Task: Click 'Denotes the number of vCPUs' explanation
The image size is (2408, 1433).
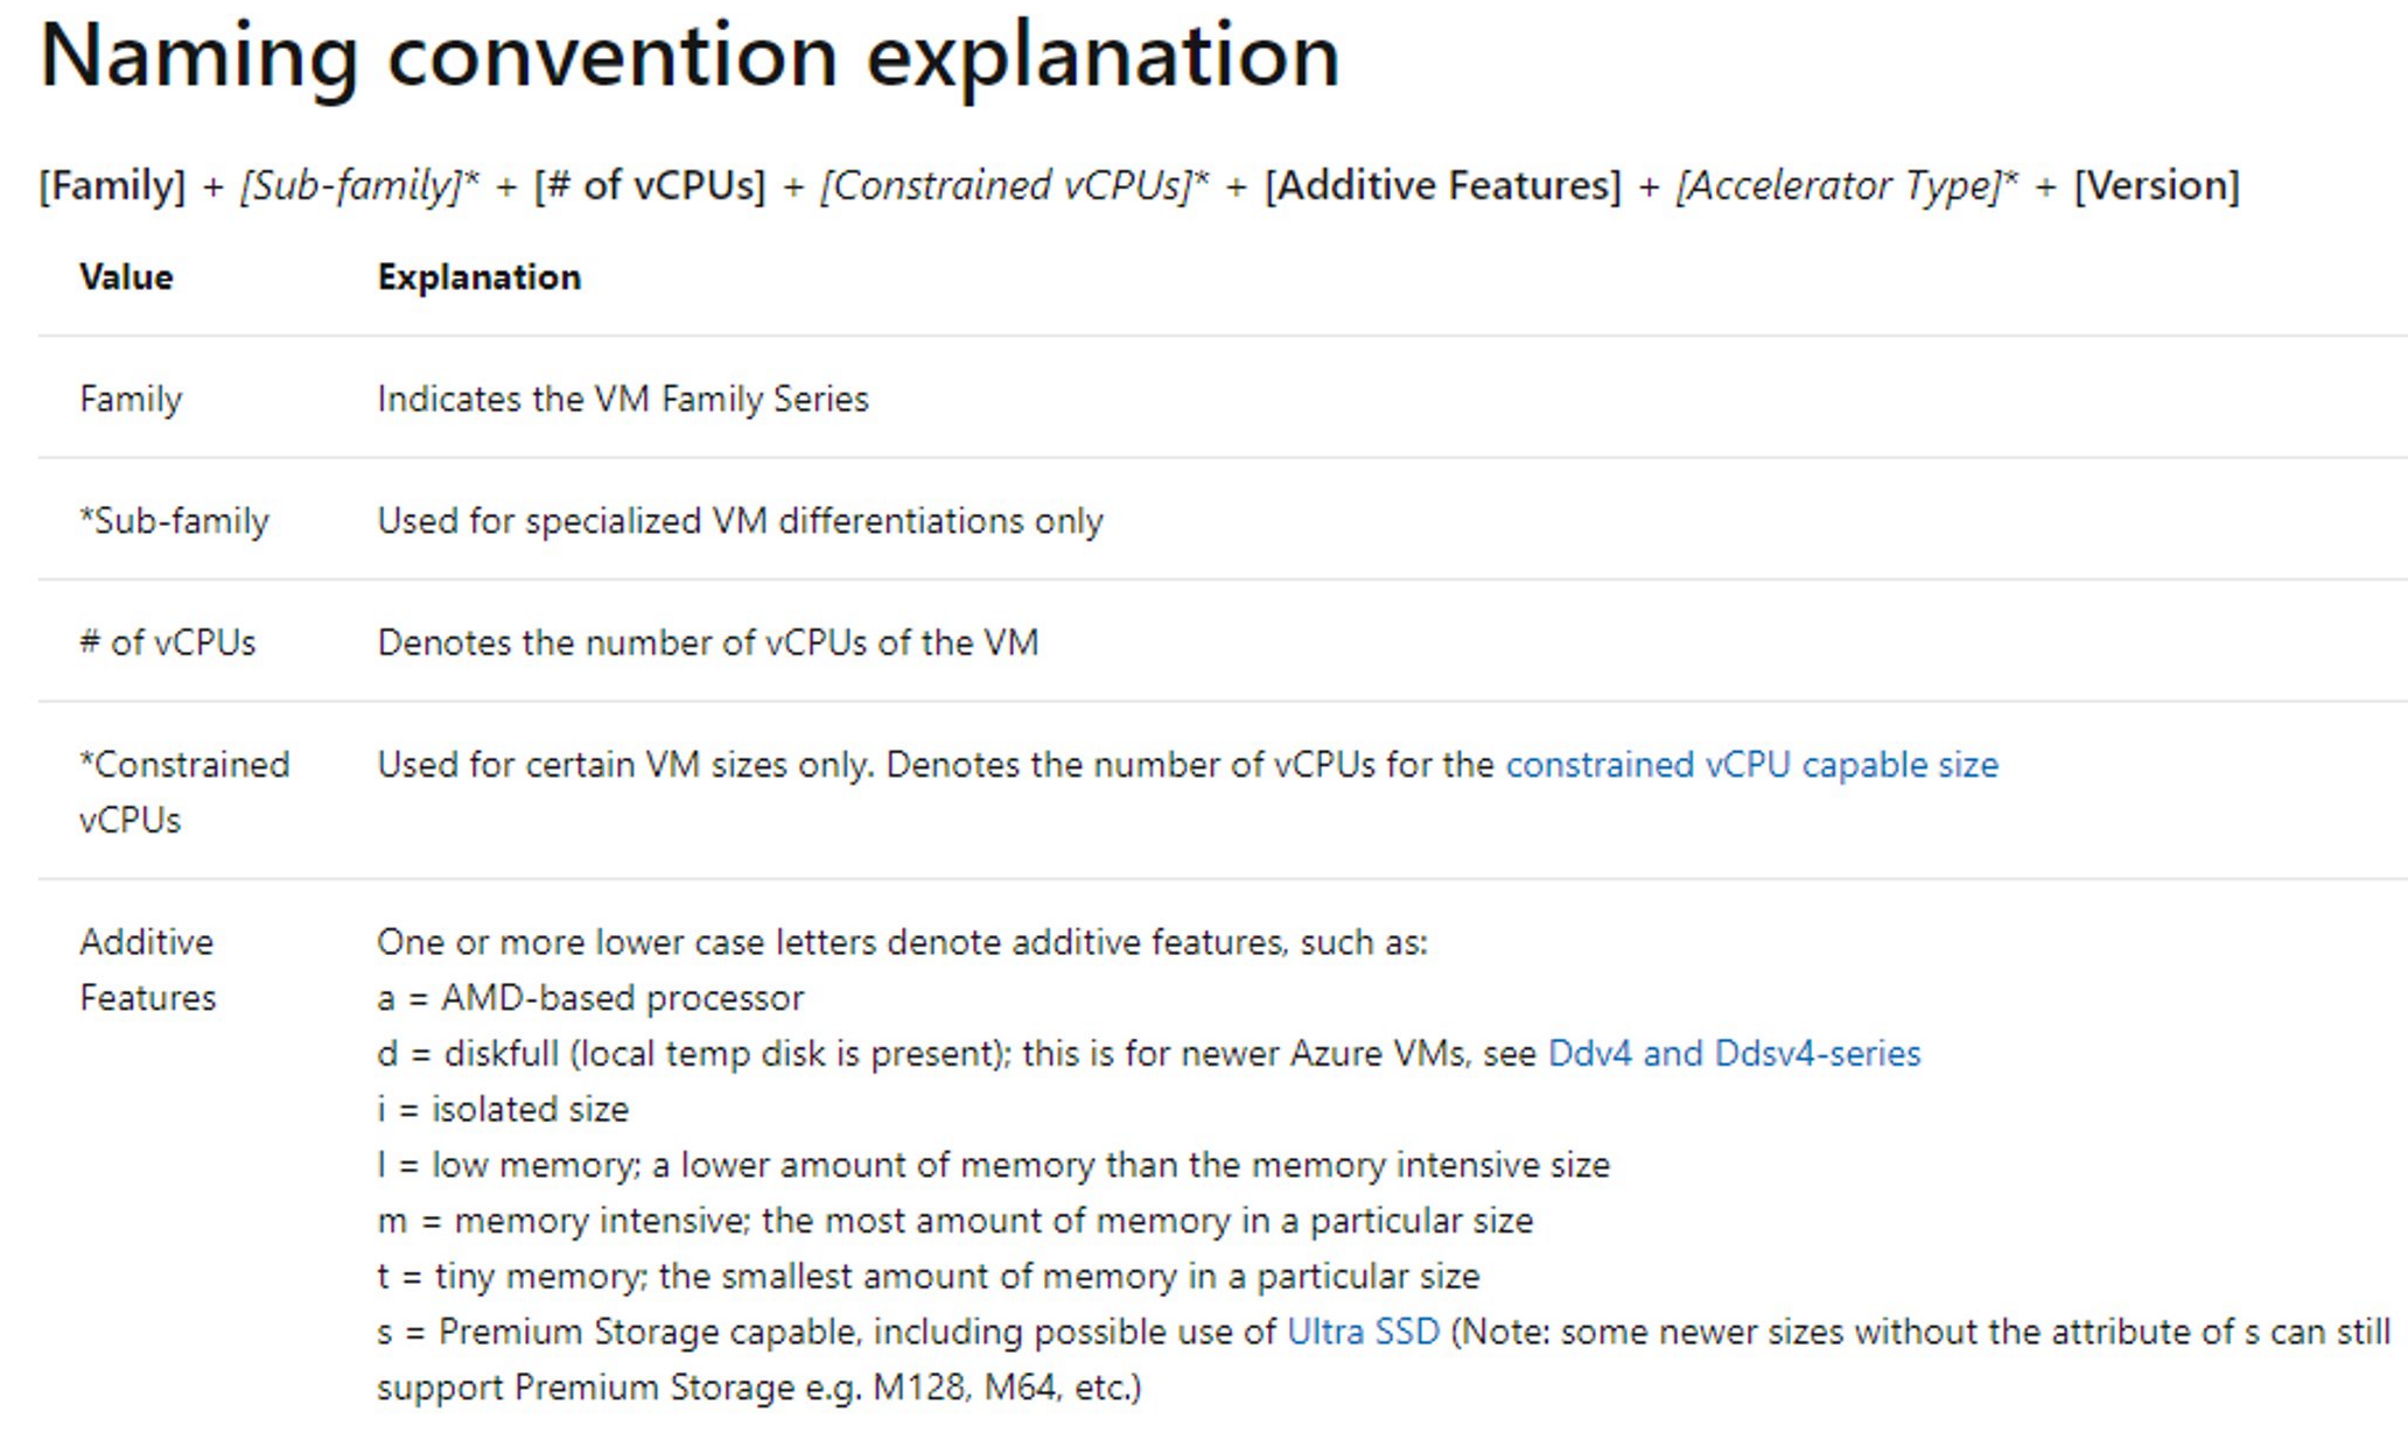Action: [x=708, y=642]
